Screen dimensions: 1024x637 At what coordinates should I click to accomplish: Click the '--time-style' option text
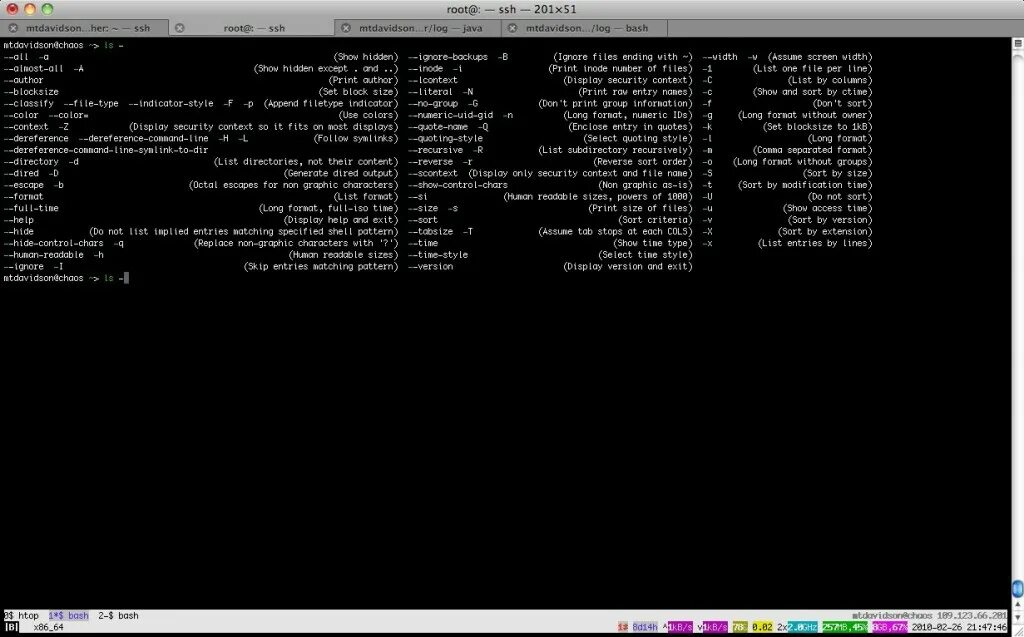(x=438, y=255)
